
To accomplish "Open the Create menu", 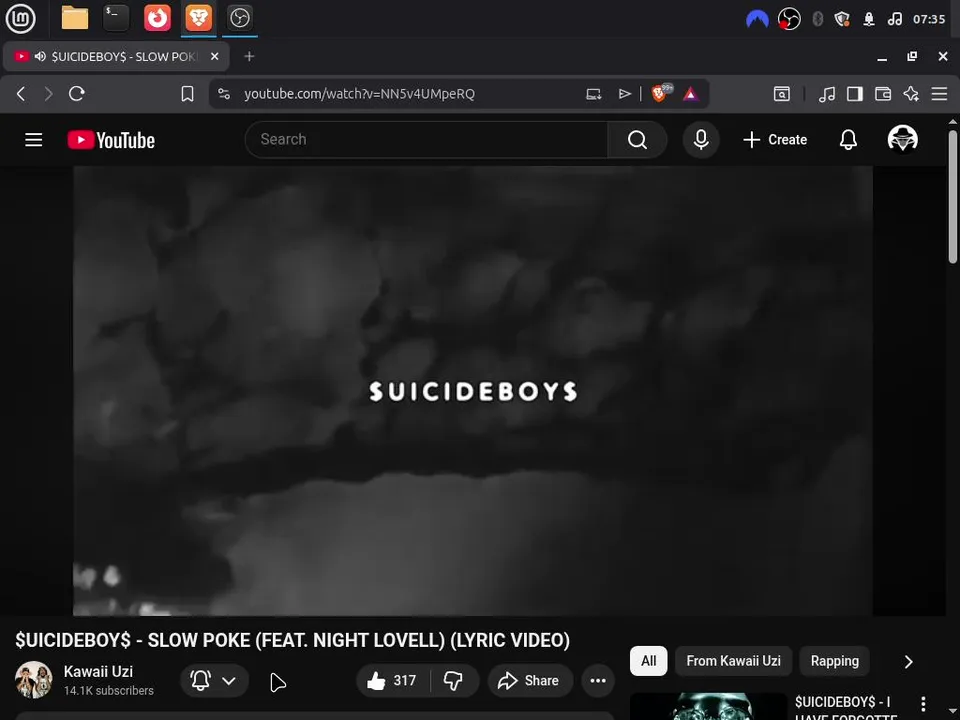I will tap(774, 140).
